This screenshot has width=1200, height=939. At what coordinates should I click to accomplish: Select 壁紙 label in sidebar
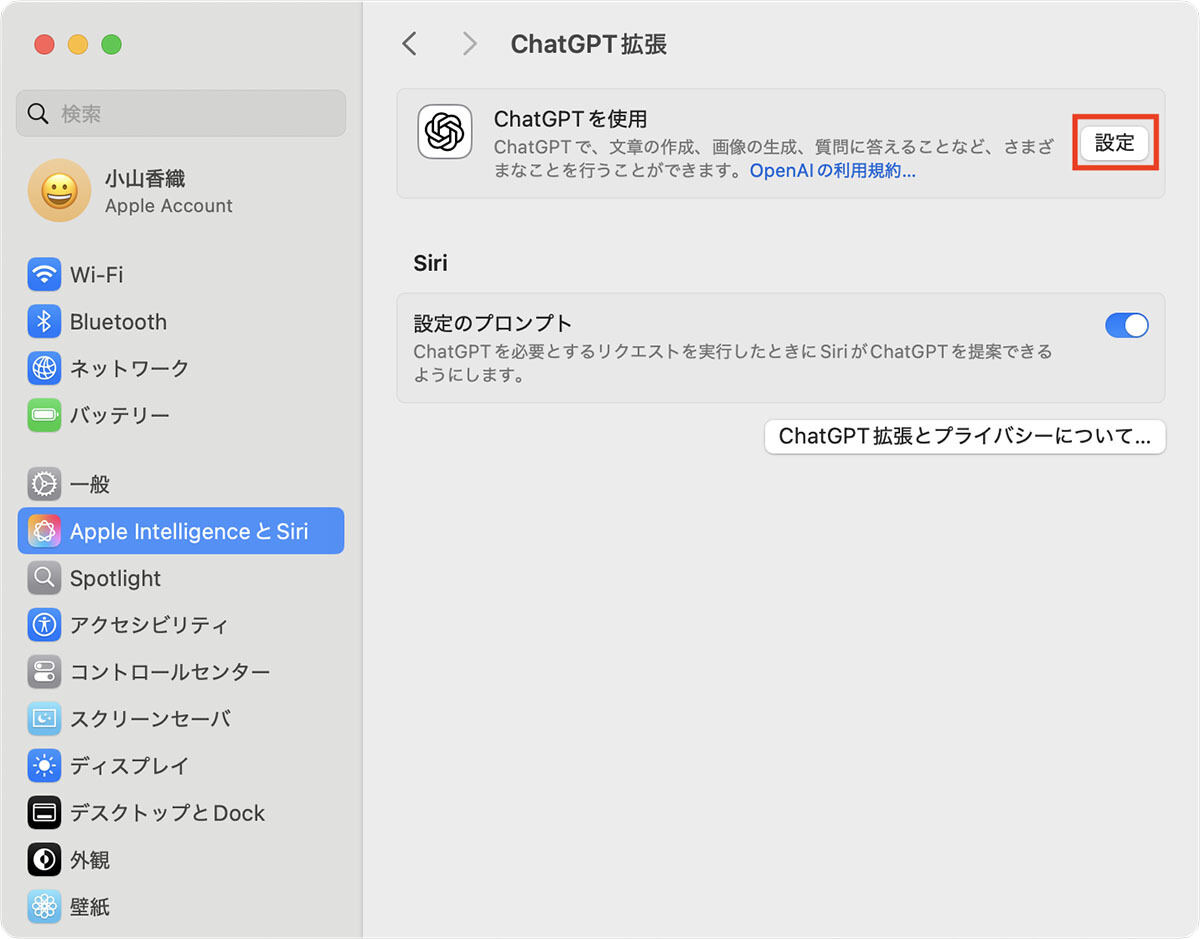90,907
